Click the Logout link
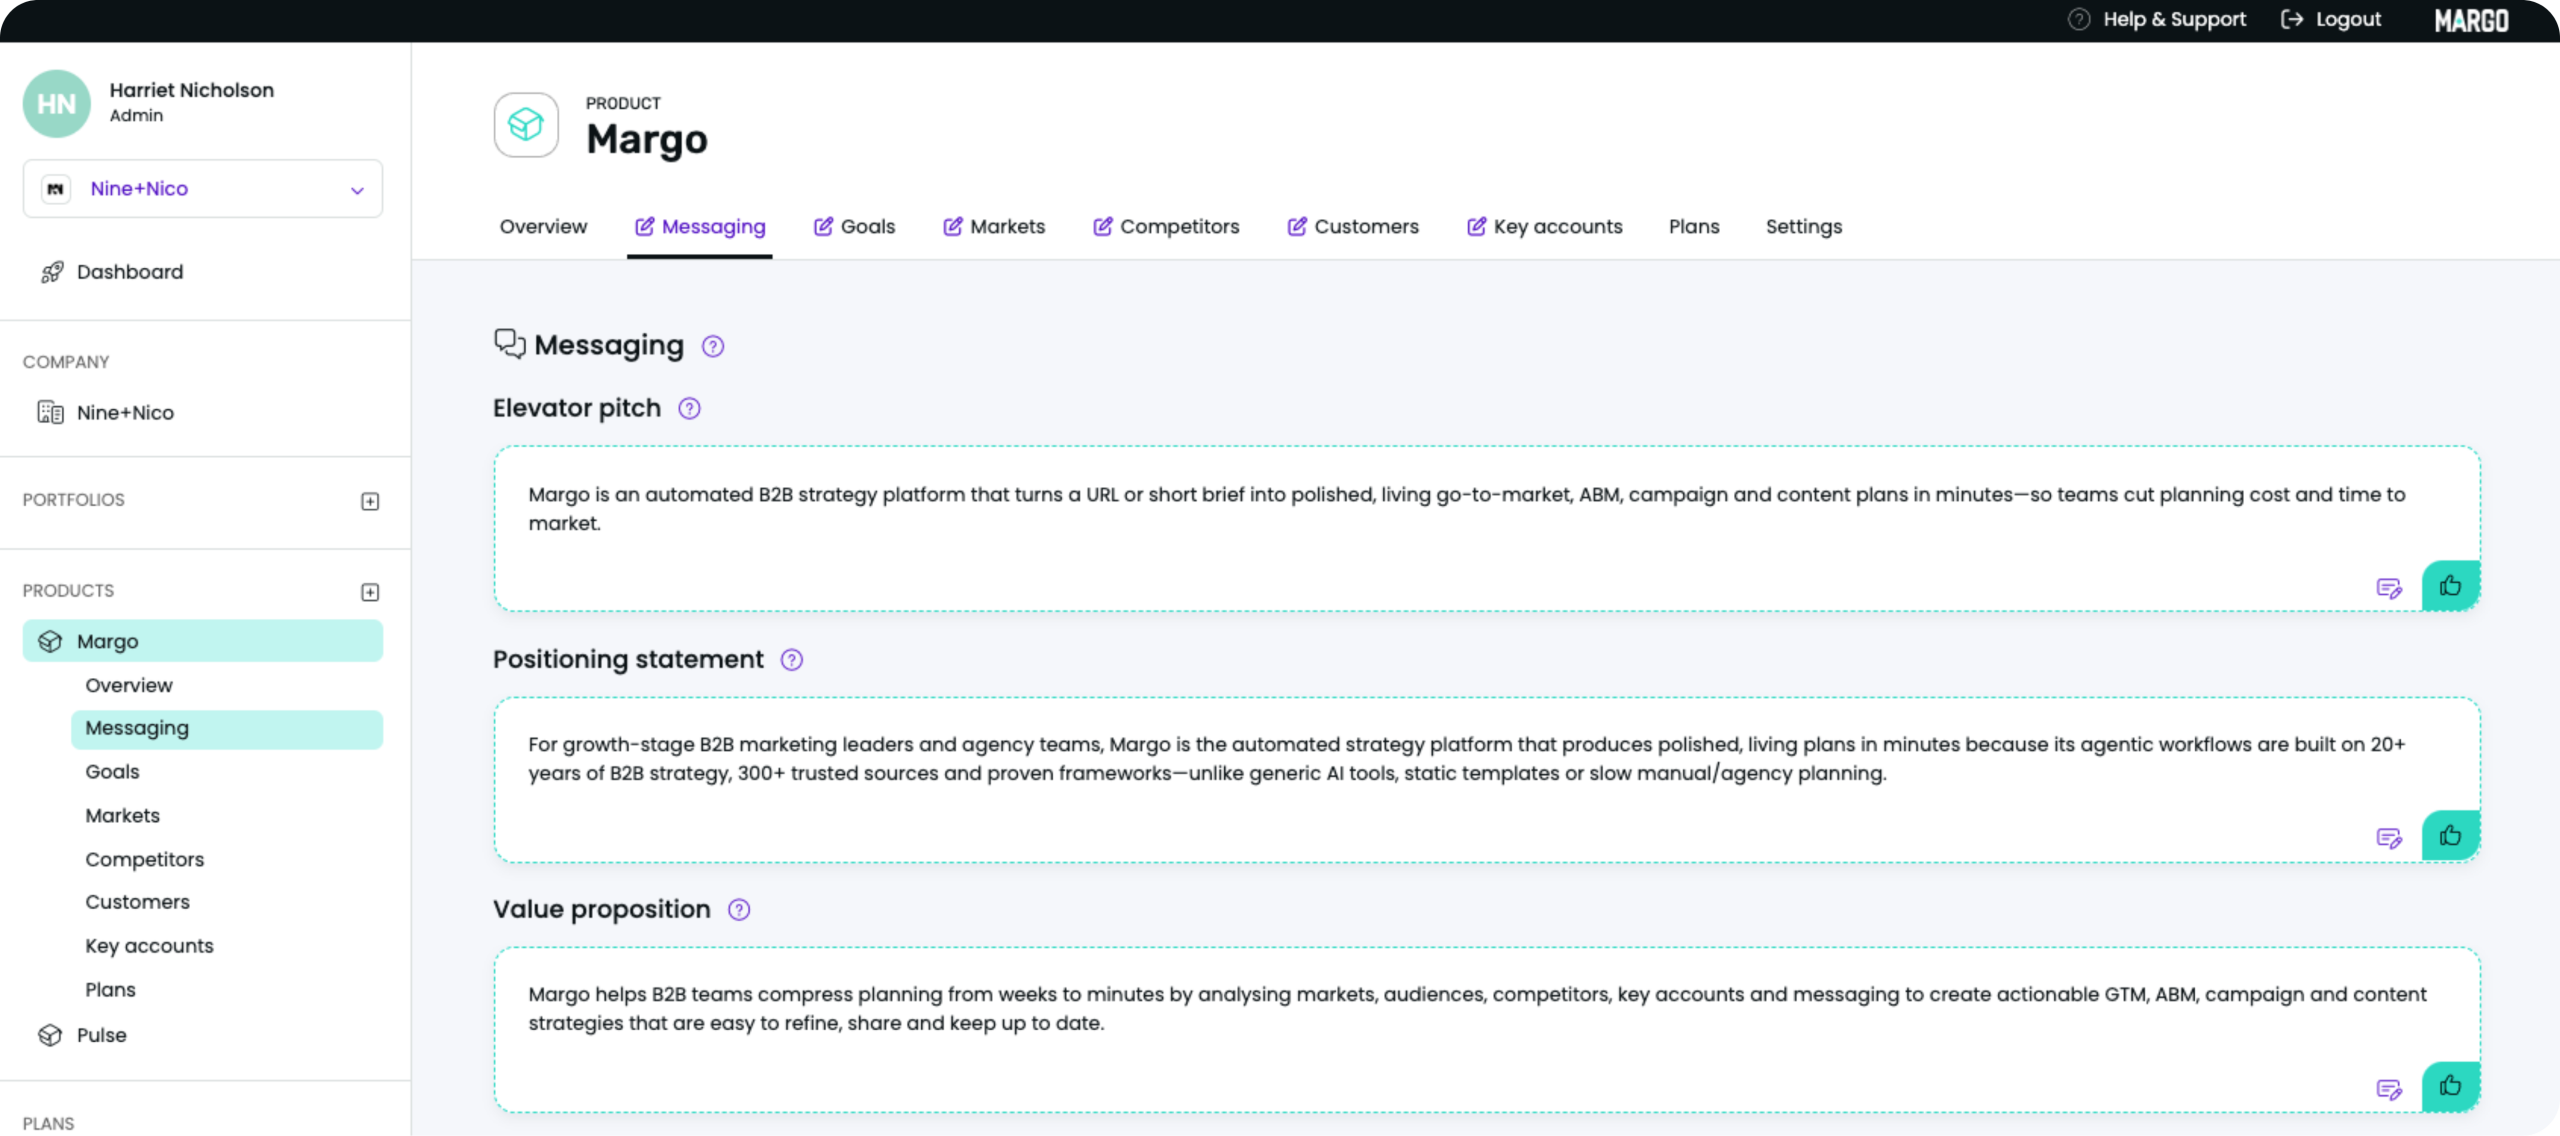 click(2330, 20)
